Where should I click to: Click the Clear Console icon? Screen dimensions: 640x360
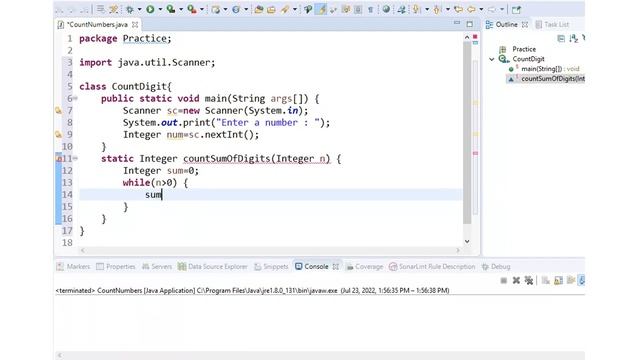(x=545, y=280)
